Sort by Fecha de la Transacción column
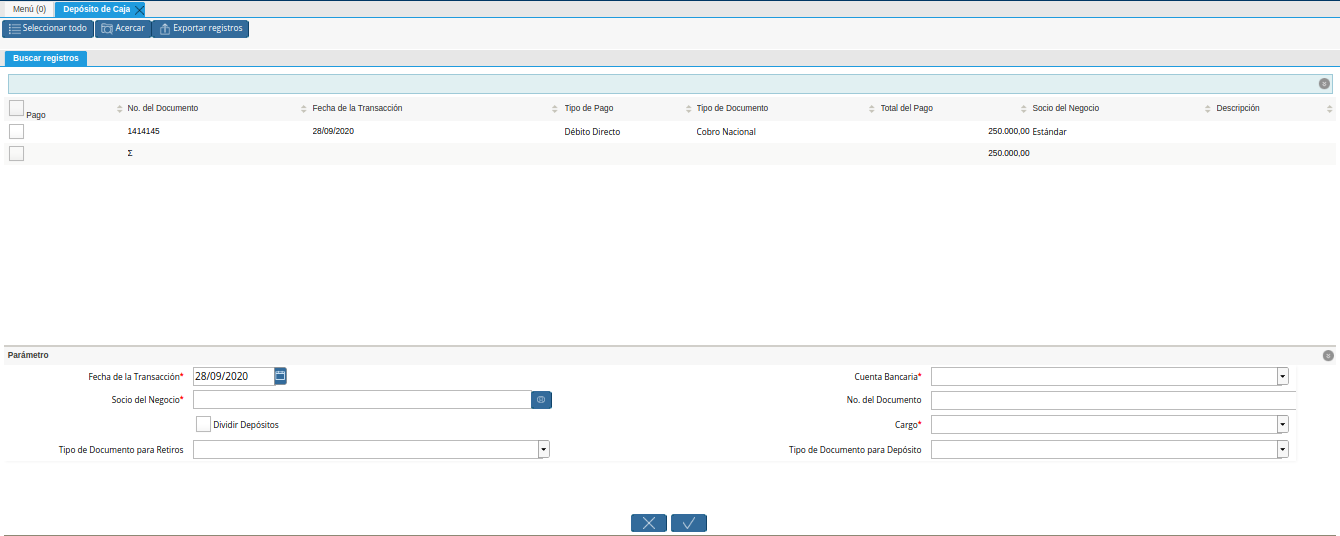 pos(357,108)
